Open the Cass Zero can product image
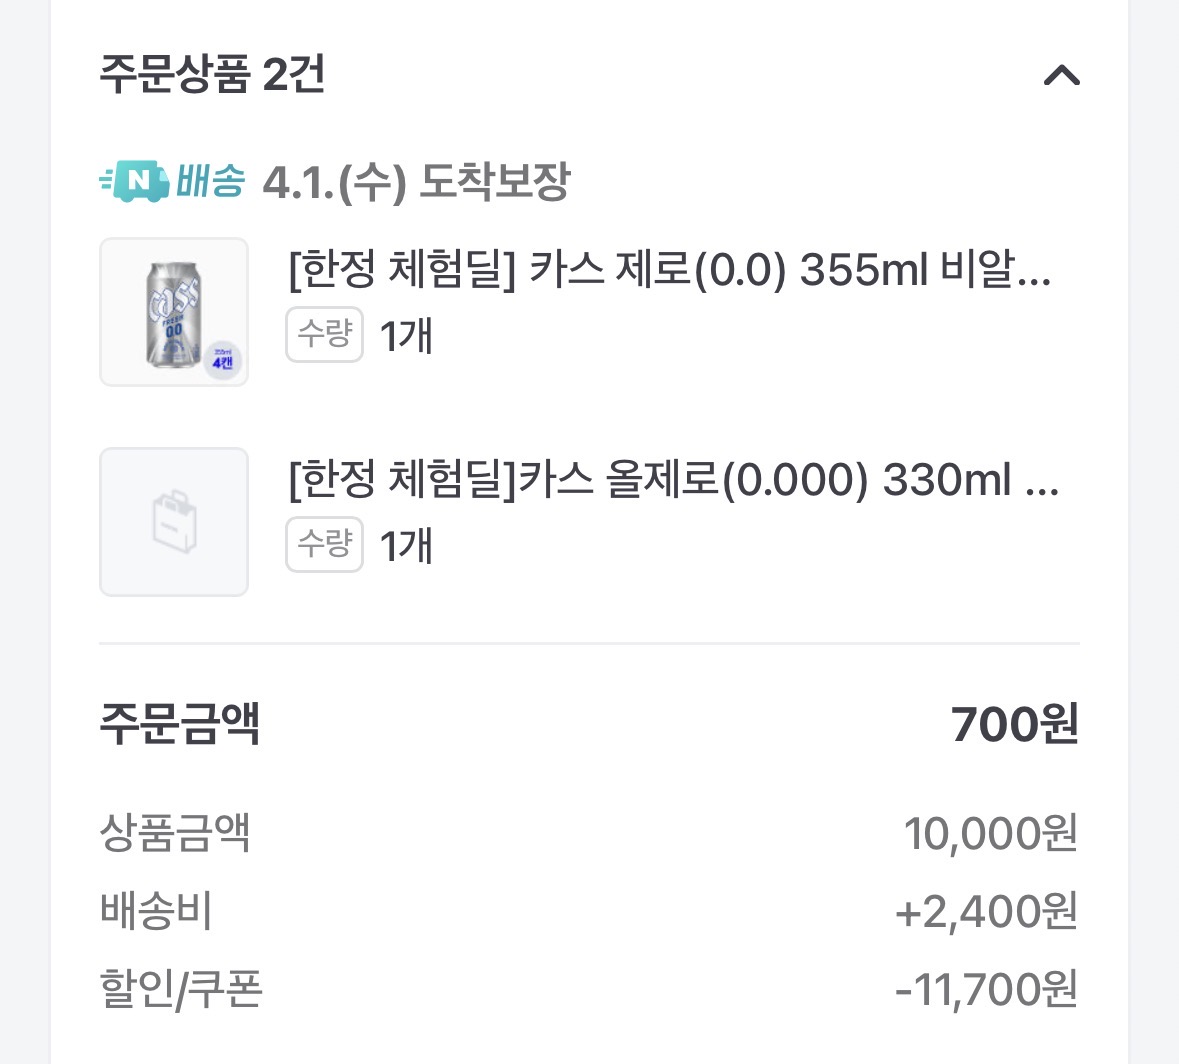The width and height of the screenshot is (1179, 1064). [172, 312]
